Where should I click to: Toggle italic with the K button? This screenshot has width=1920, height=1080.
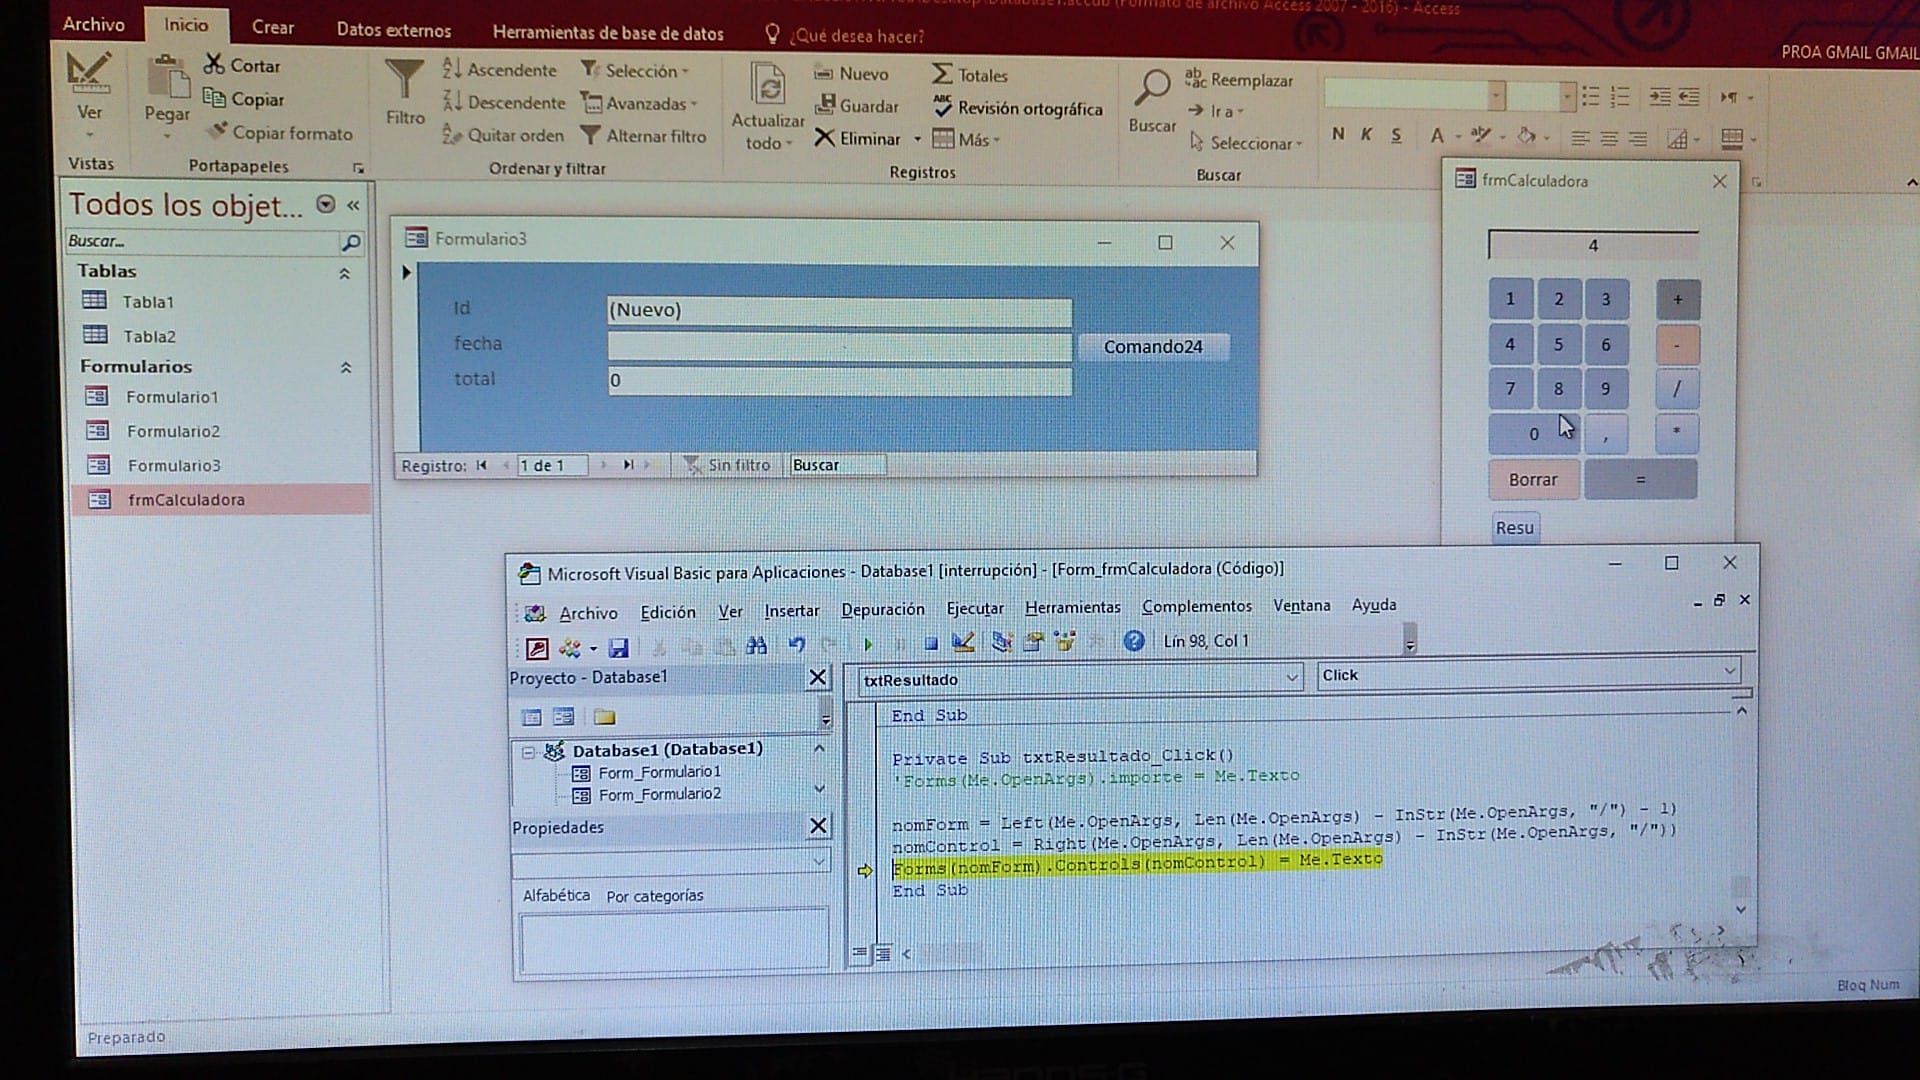(x=1366, y=133)
